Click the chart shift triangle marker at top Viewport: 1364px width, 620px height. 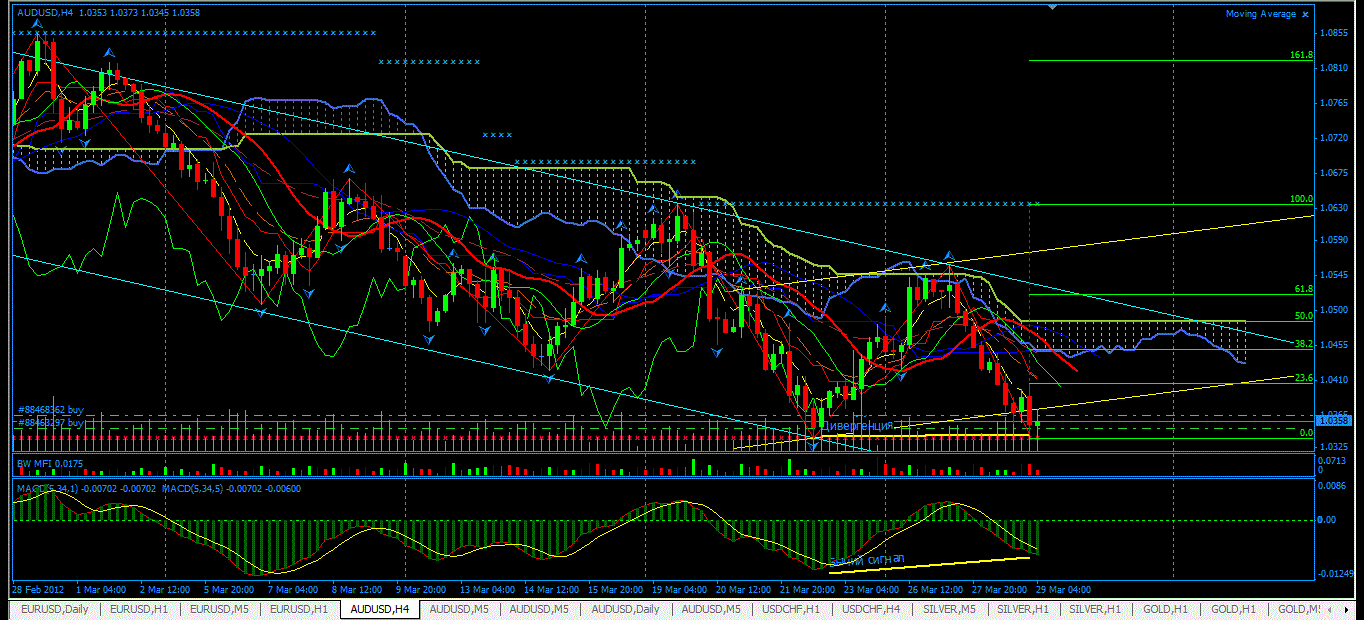[1051, 6]
